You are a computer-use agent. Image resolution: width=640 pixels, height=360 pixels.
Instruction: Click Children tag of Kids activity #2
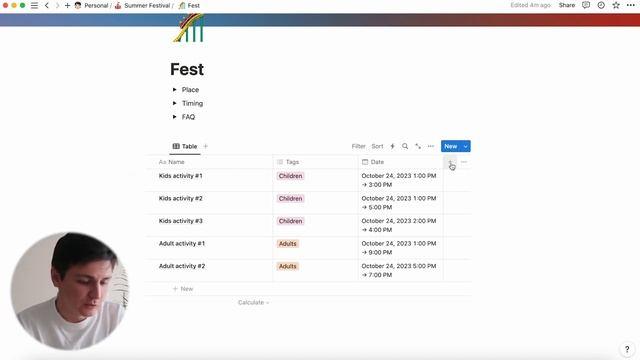point(290,198)
